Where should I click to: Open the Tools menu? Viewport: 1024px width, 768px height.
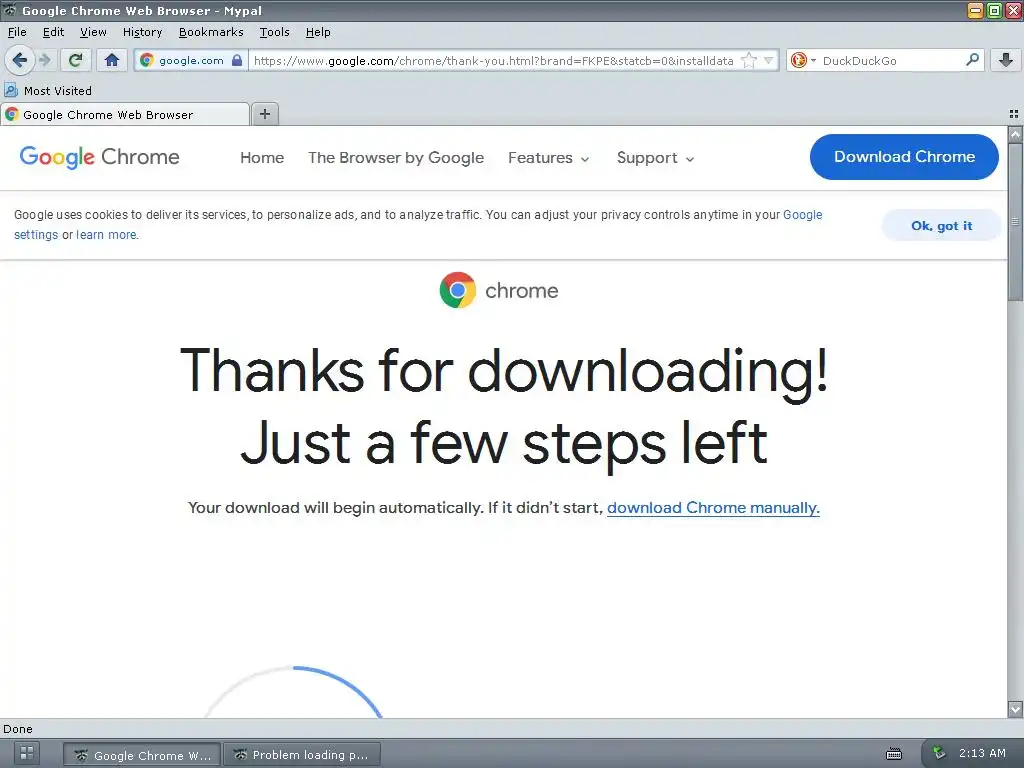point(274,32)
